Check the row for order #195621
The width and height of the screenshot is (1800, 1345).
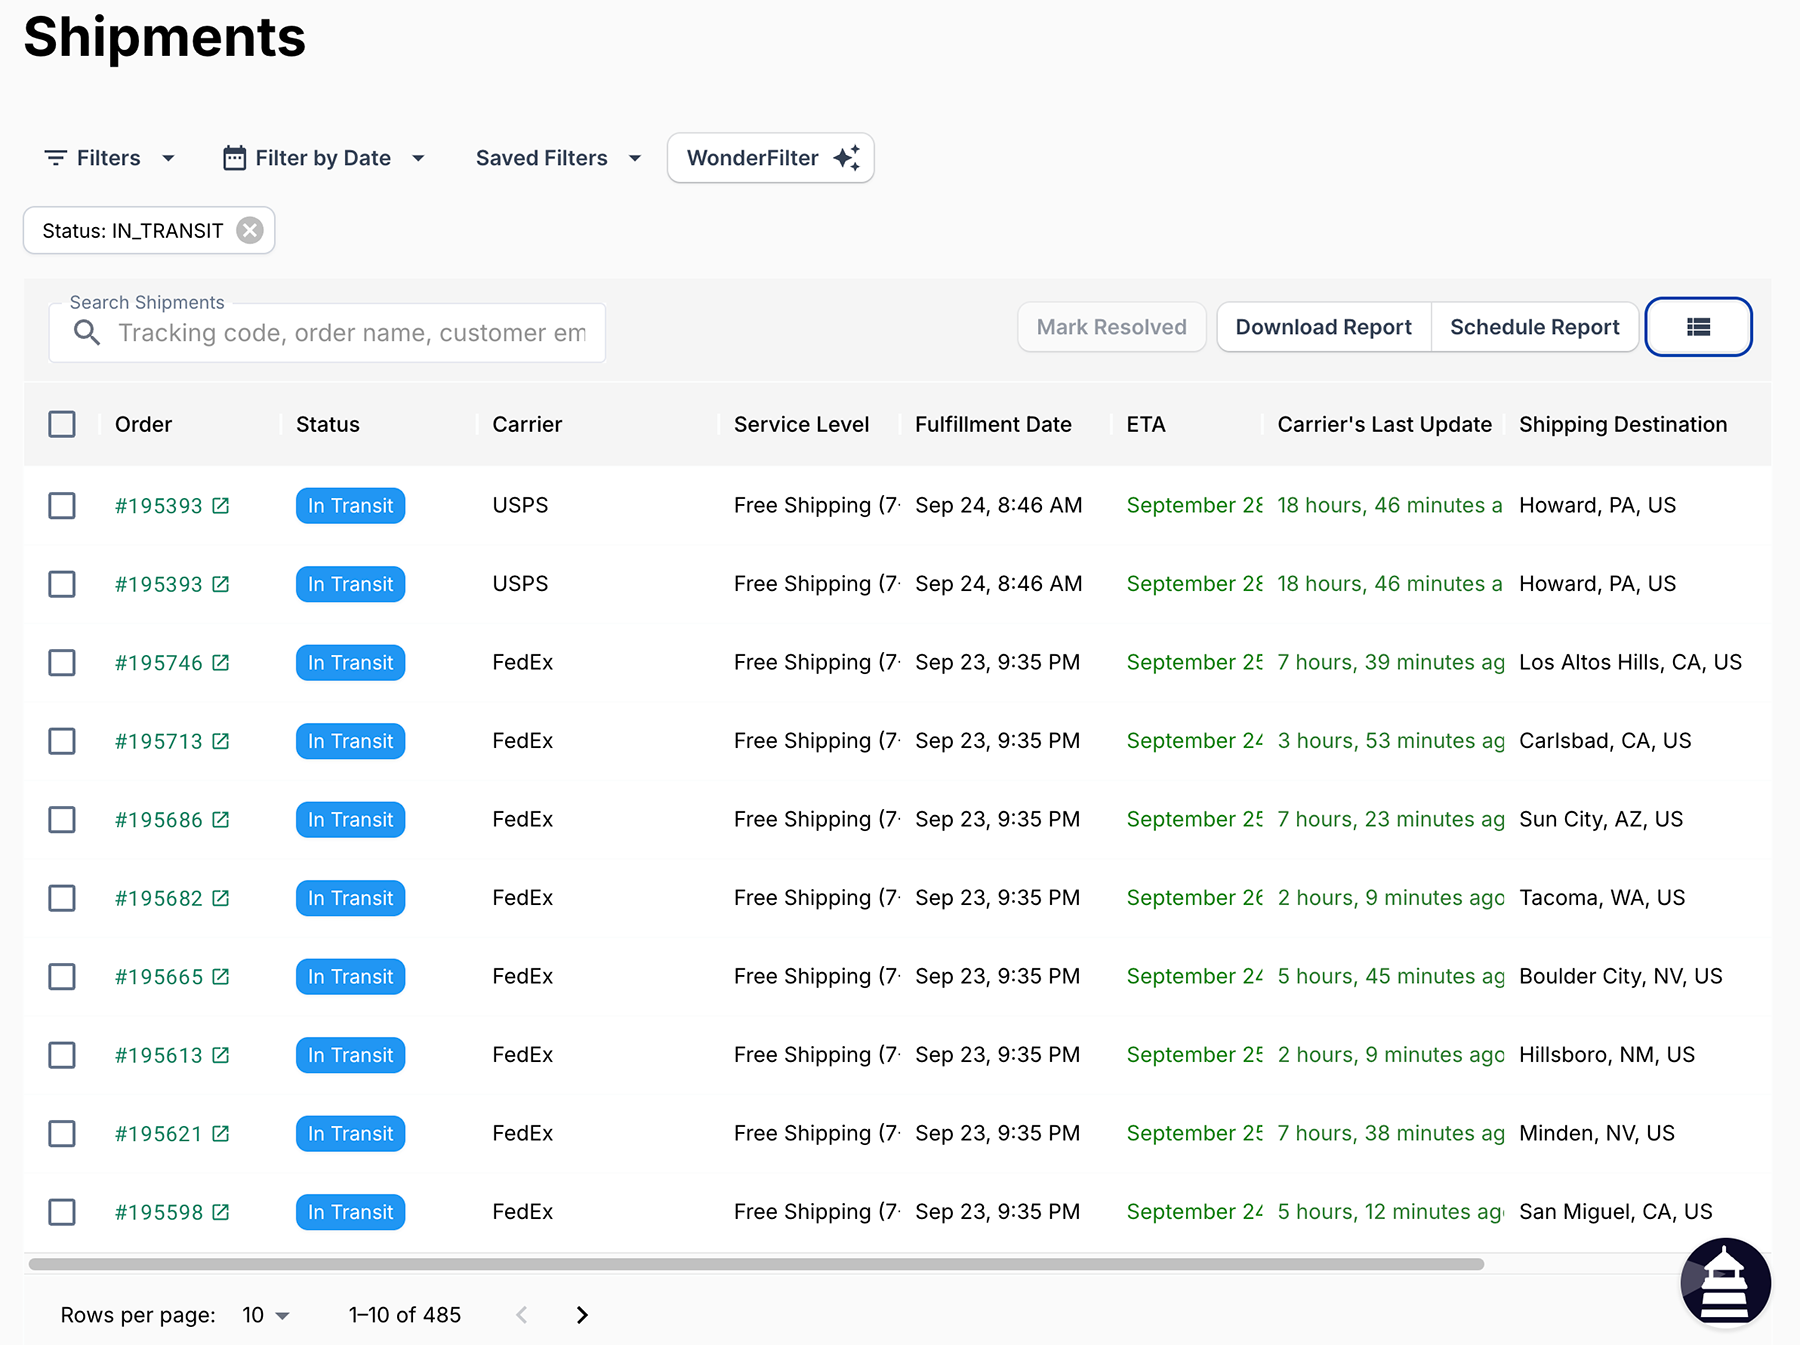click(62, 1133)
